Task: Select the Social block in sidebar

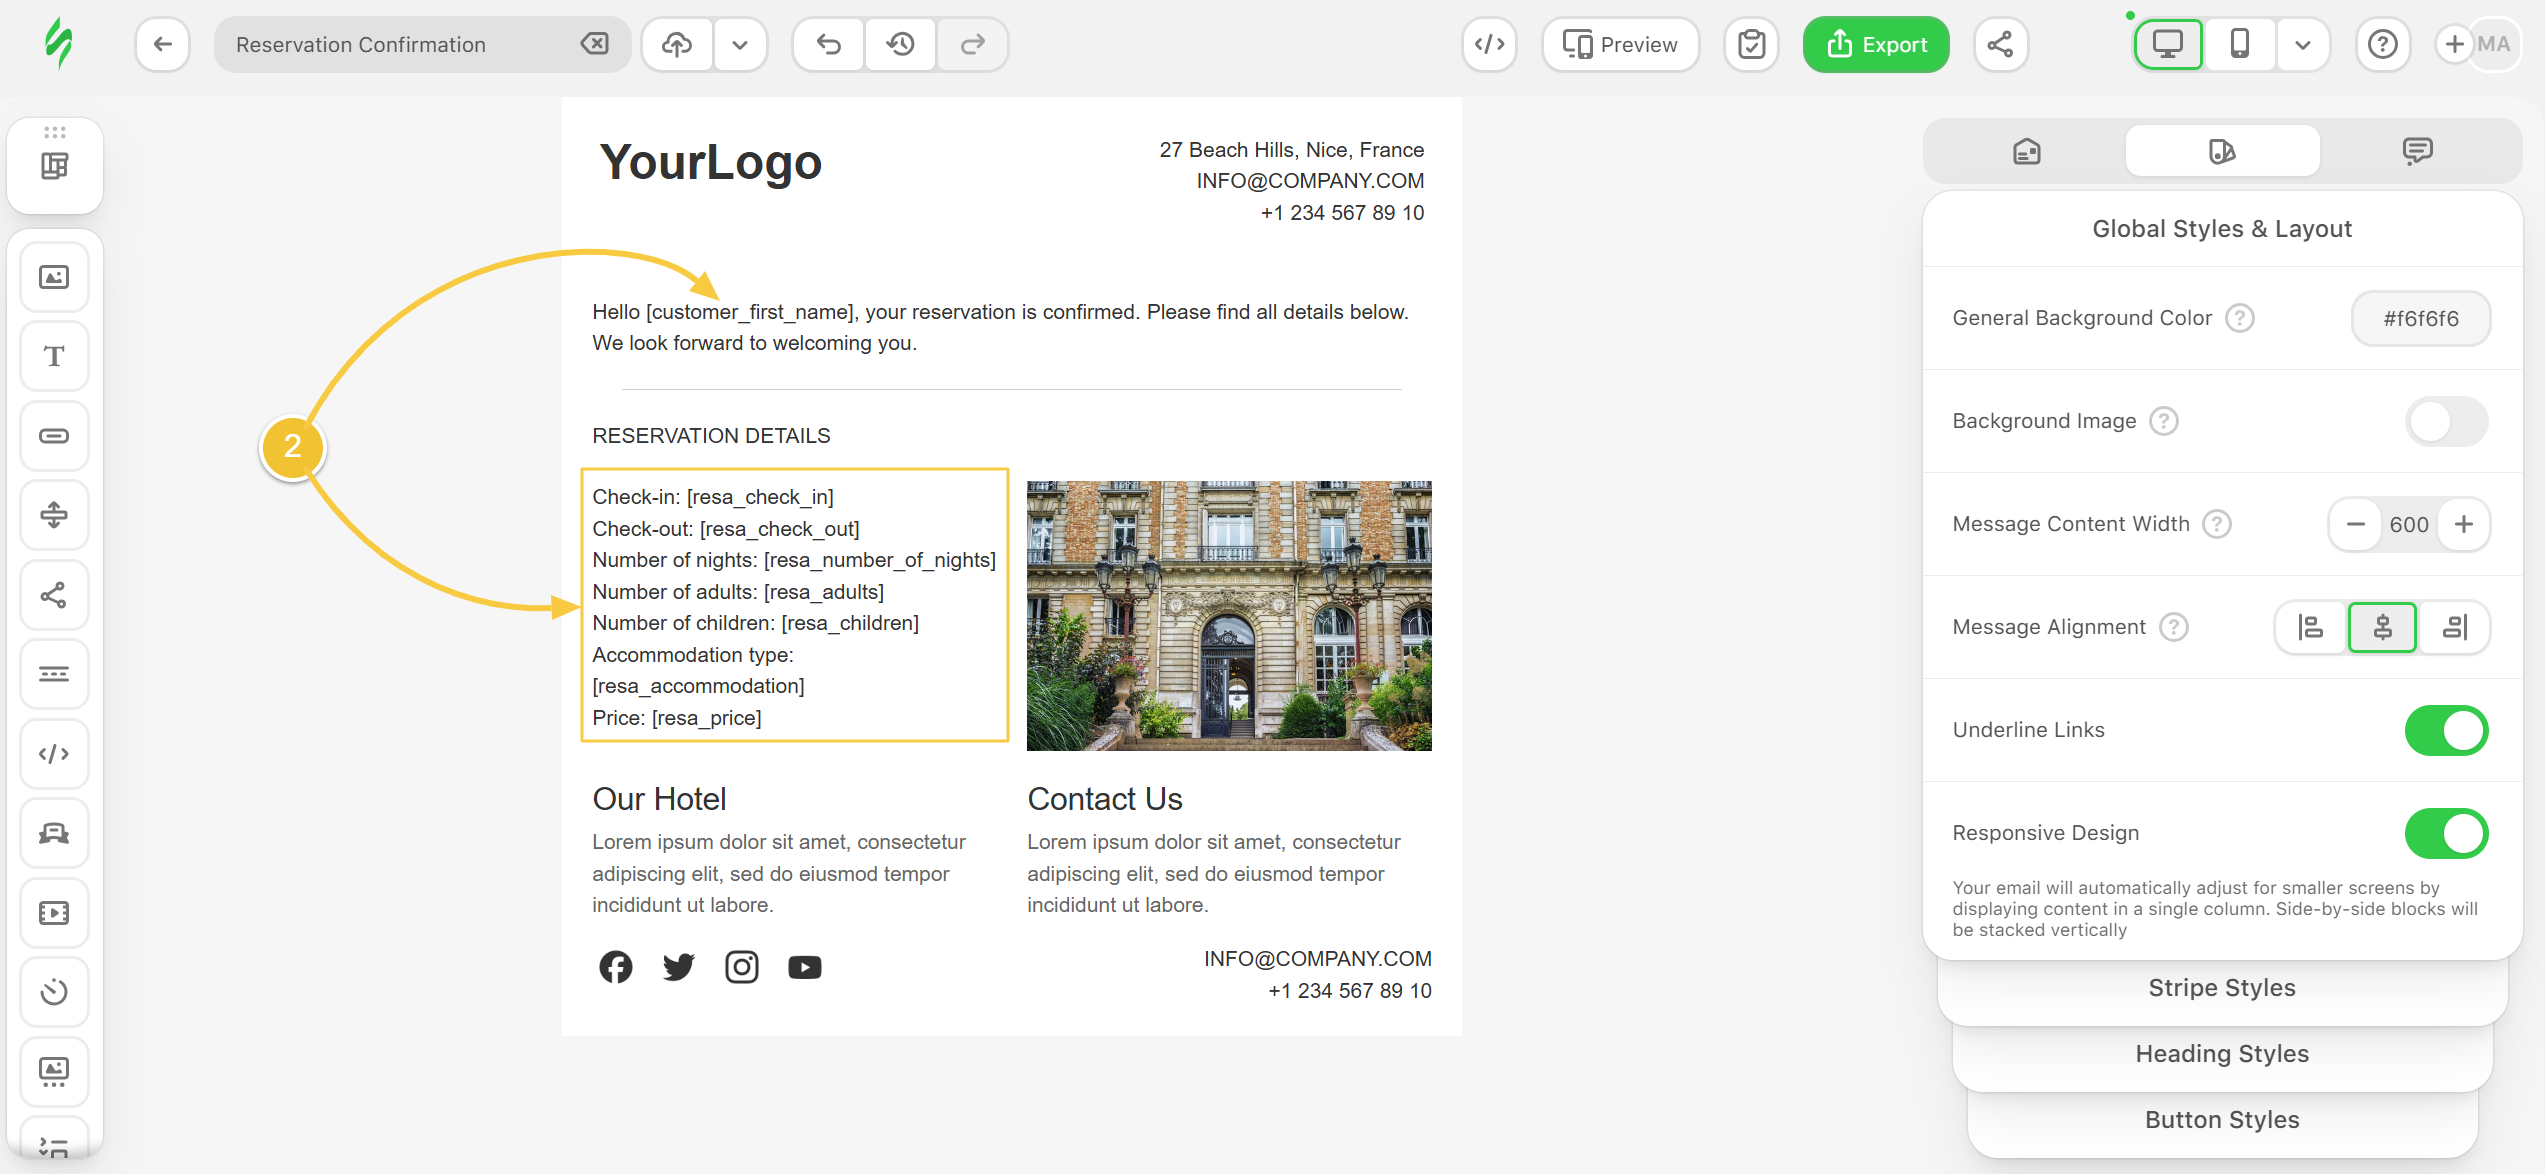Action: [55, 595]
